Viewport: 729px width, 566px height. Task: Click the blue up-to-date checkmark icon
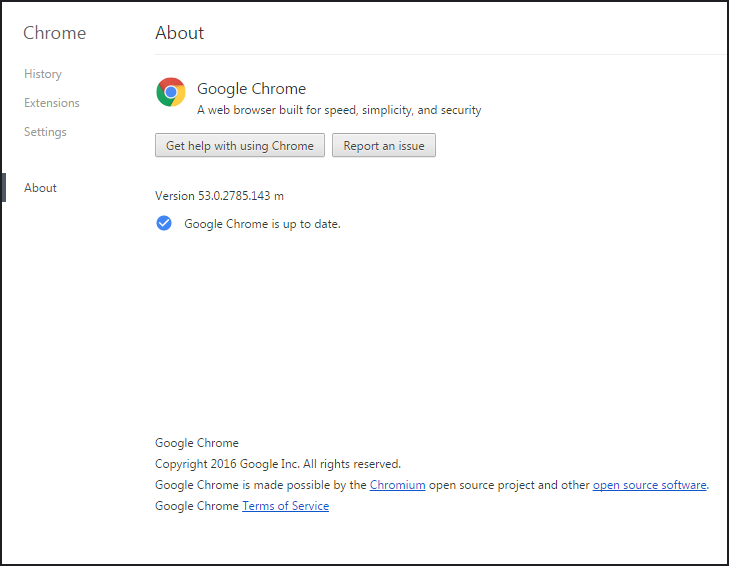pyautogui.click(x=164, y=223)
